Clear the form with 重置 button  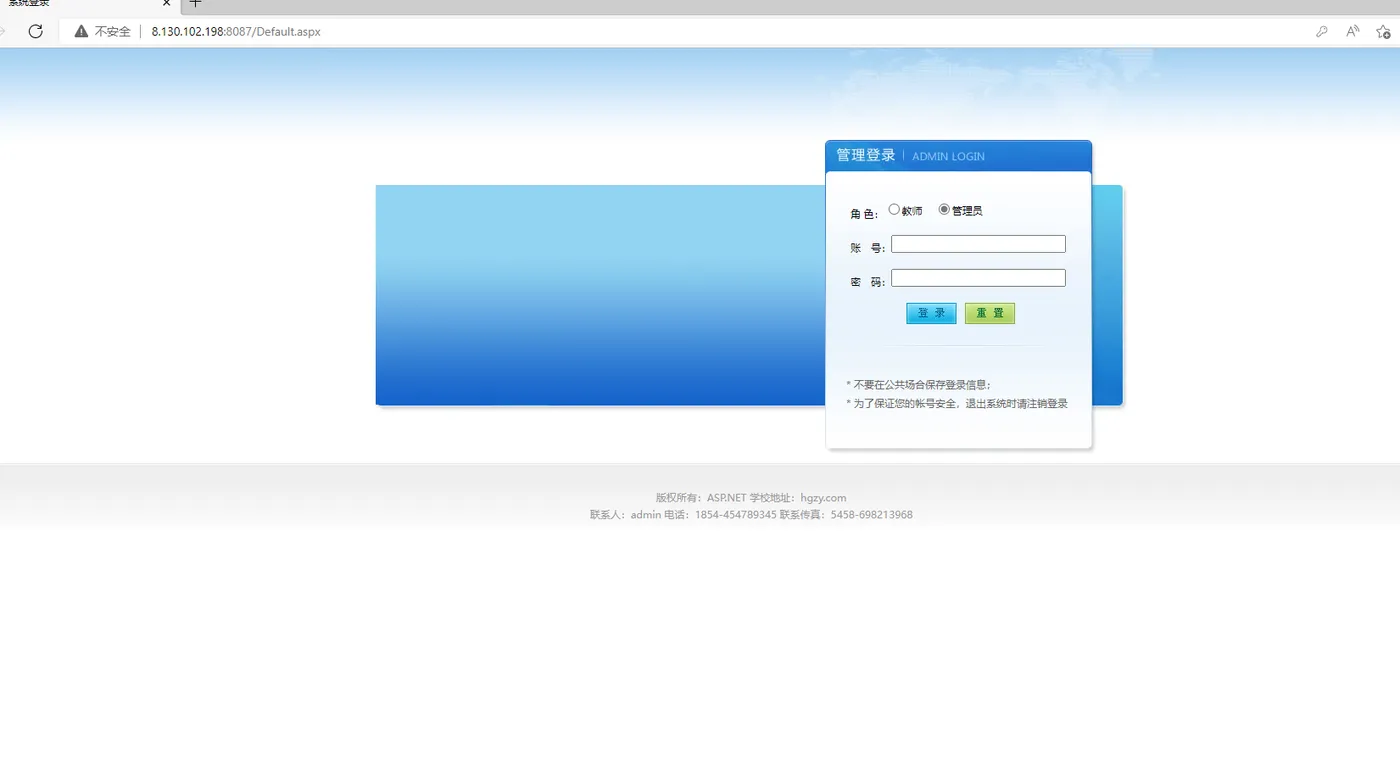[x=990, y=313]
